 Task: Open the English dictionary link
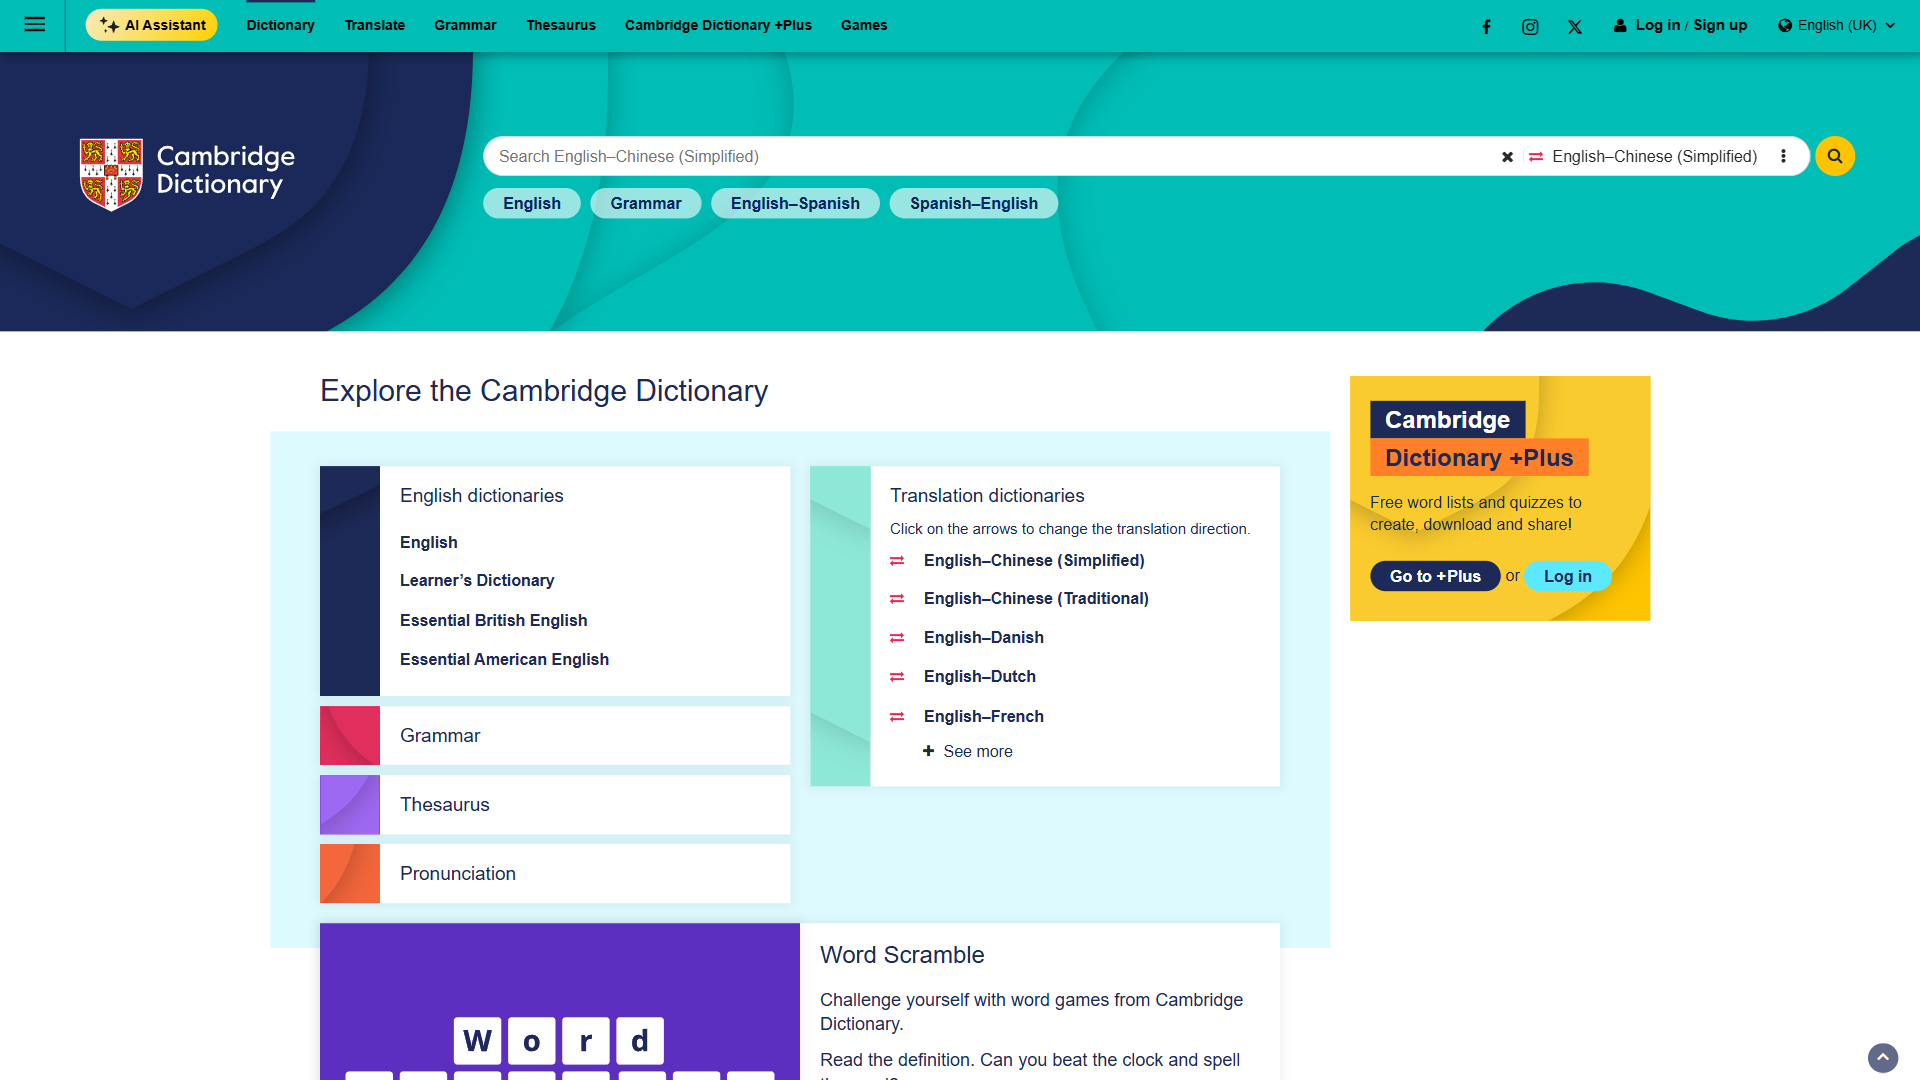(x=429, y=542)
